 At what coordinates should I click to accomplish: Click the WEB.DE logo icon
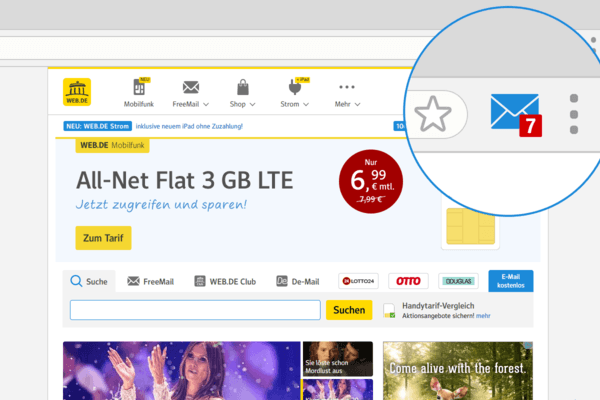click(77, 92)
